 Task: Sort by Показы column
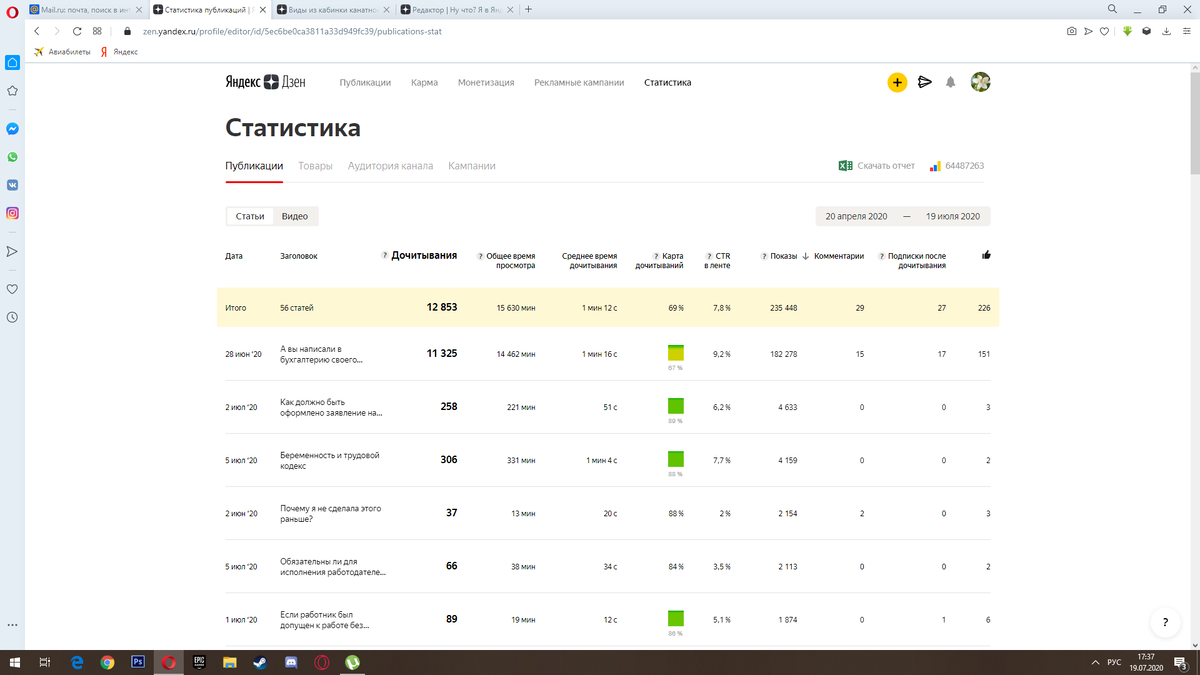click(785, 256)
